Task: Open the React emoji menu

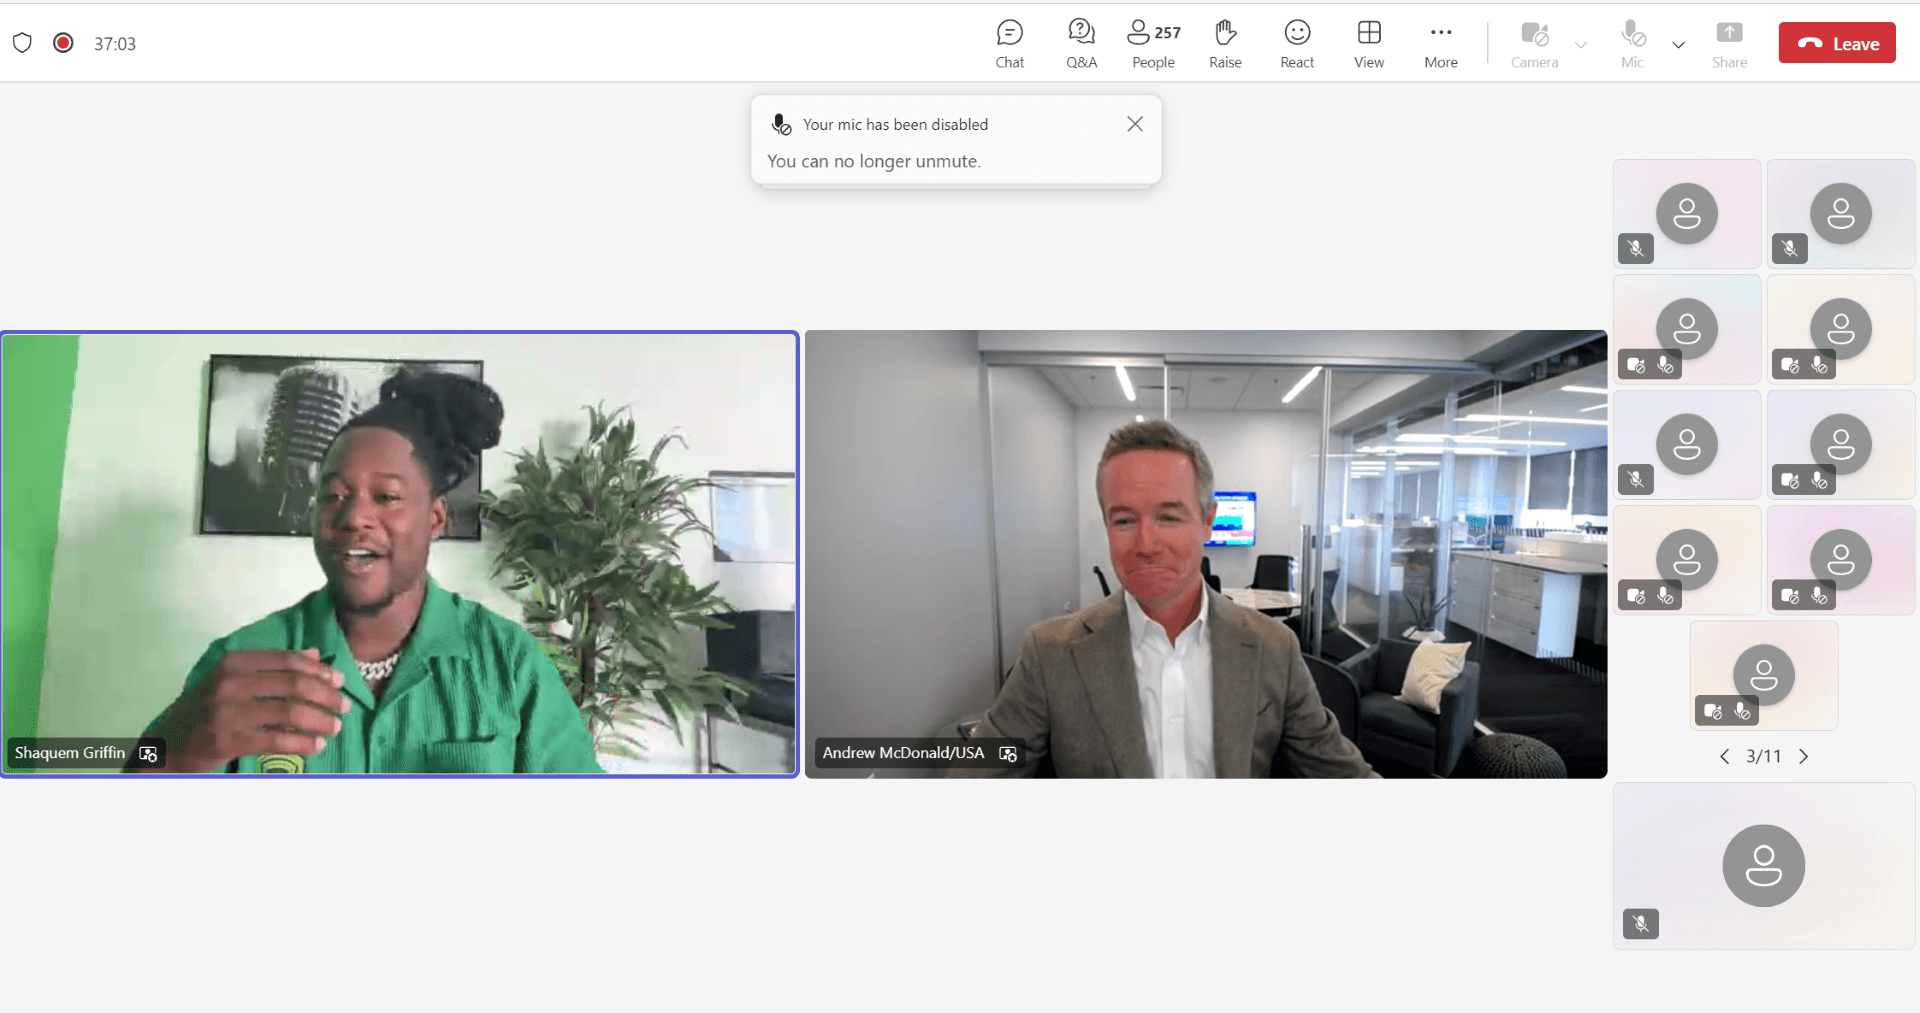Action: tap(1297, 44)
